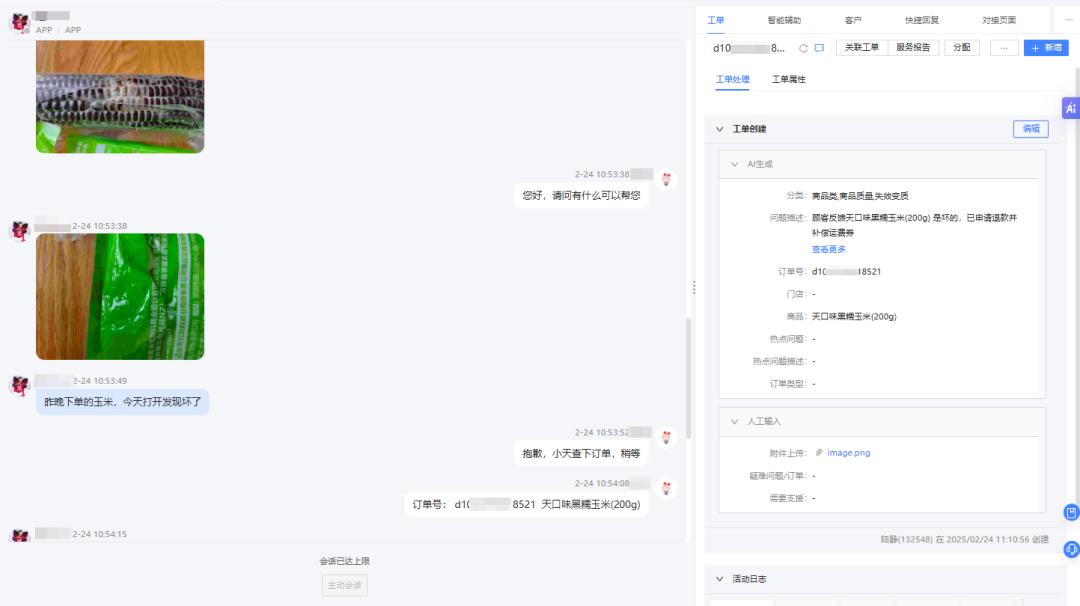Open the floating Ai assistant button
This screenshot has height=606, width=1080.
click(x=1070, y=108)
